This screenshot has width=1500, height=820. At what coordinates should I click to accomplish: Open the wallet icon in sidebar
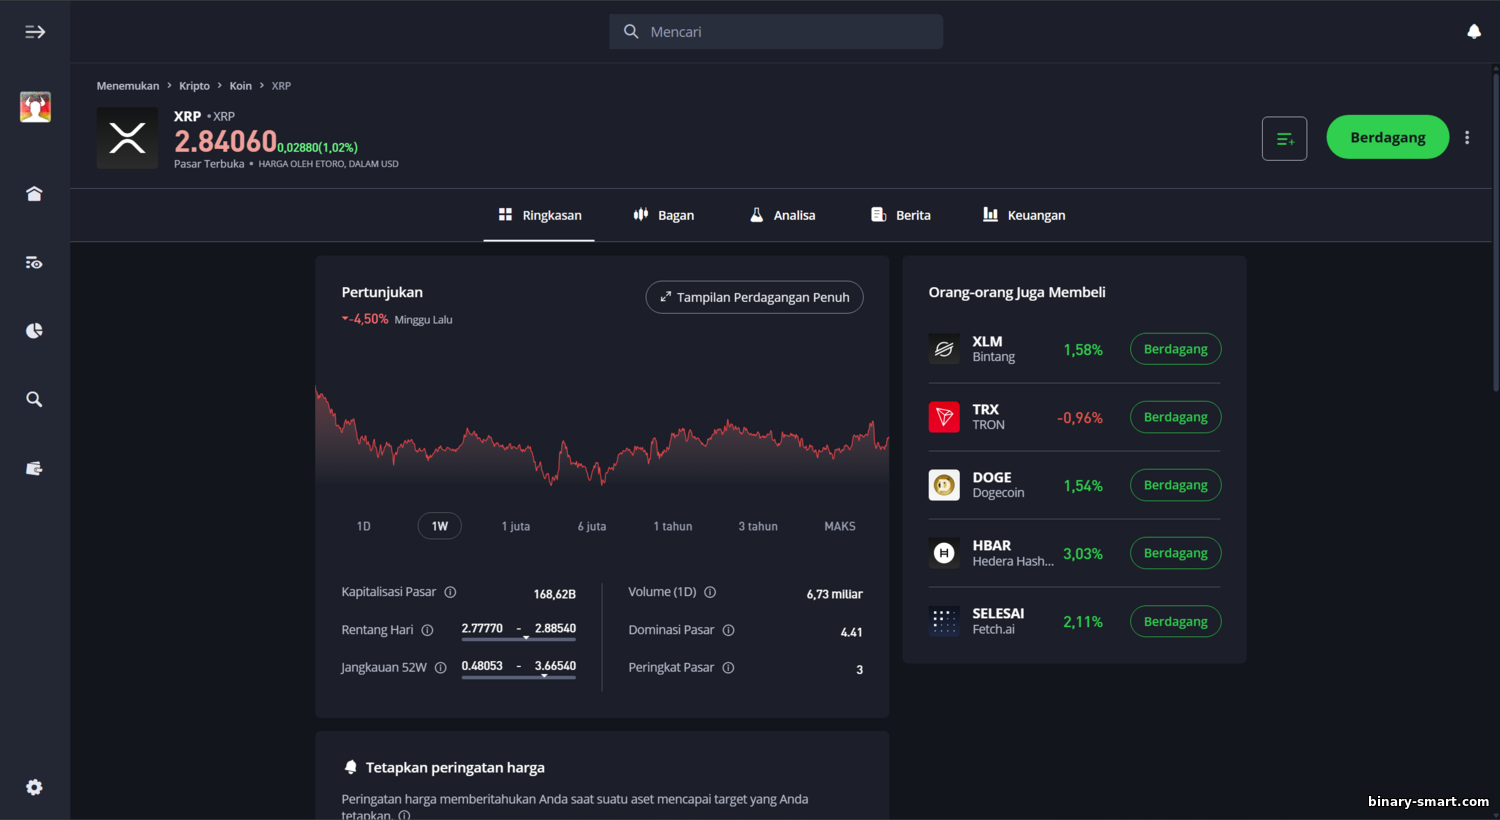click(x=34, y=468)
